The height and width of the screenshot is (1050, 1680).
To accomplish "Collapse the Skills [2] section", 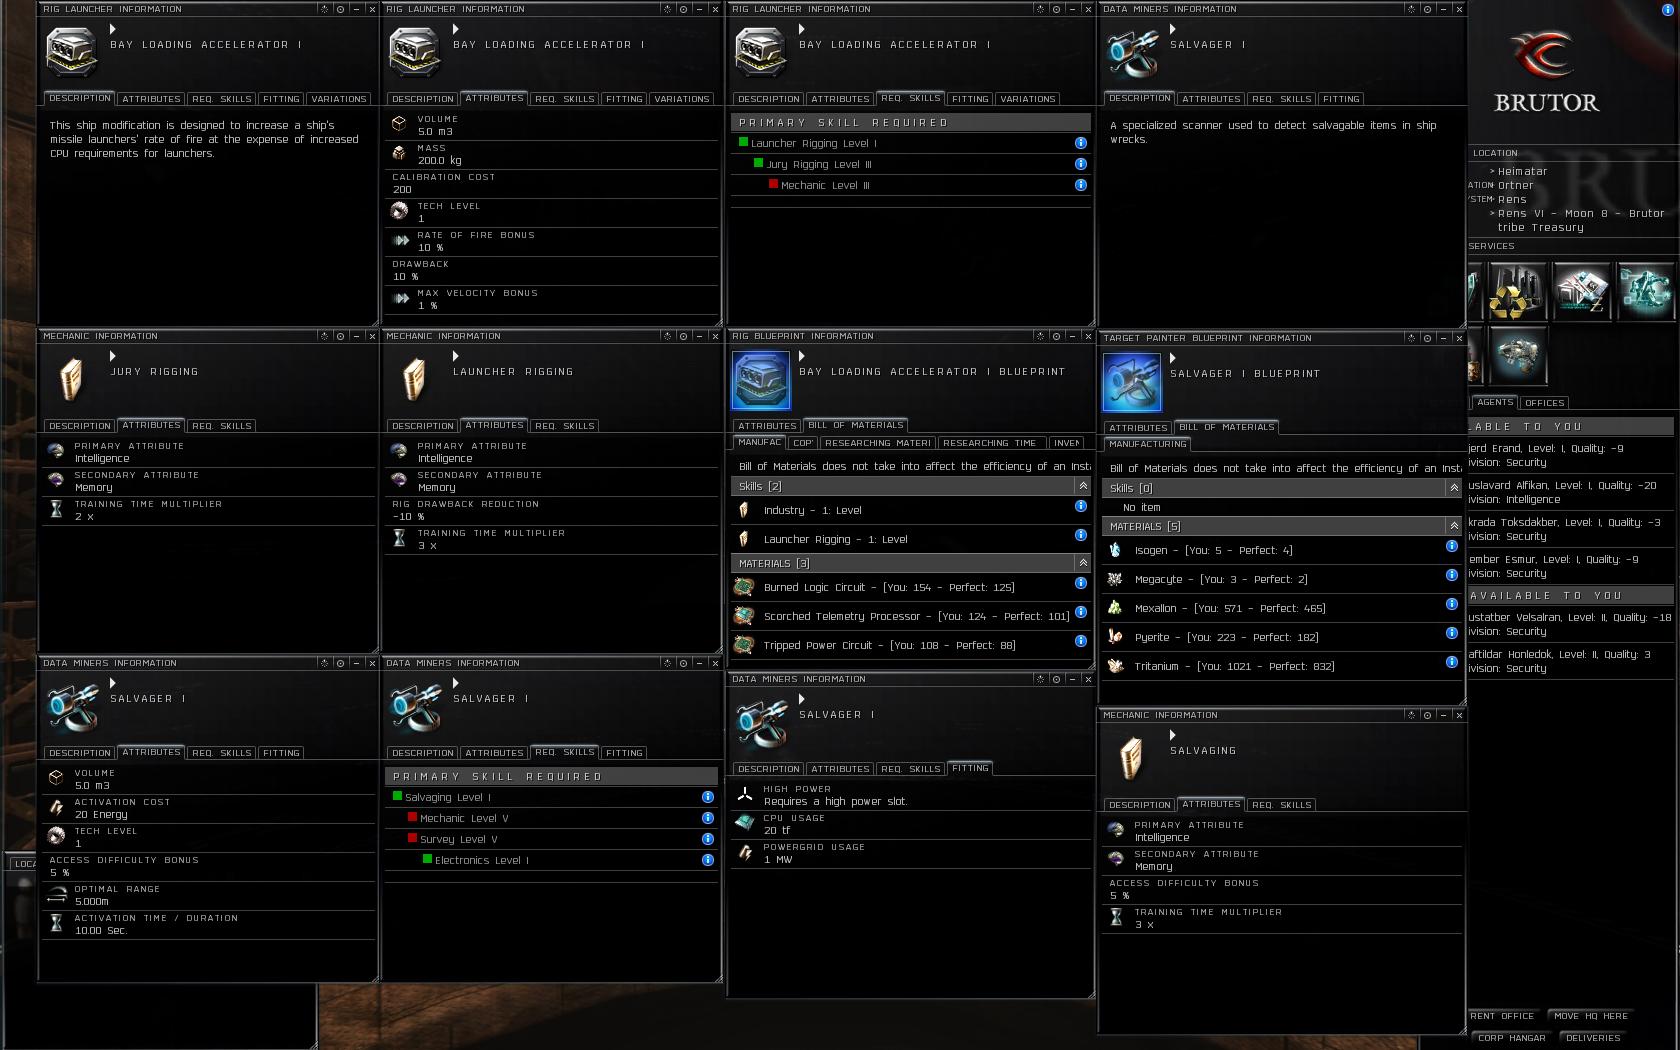I will tap(1082, 486).
